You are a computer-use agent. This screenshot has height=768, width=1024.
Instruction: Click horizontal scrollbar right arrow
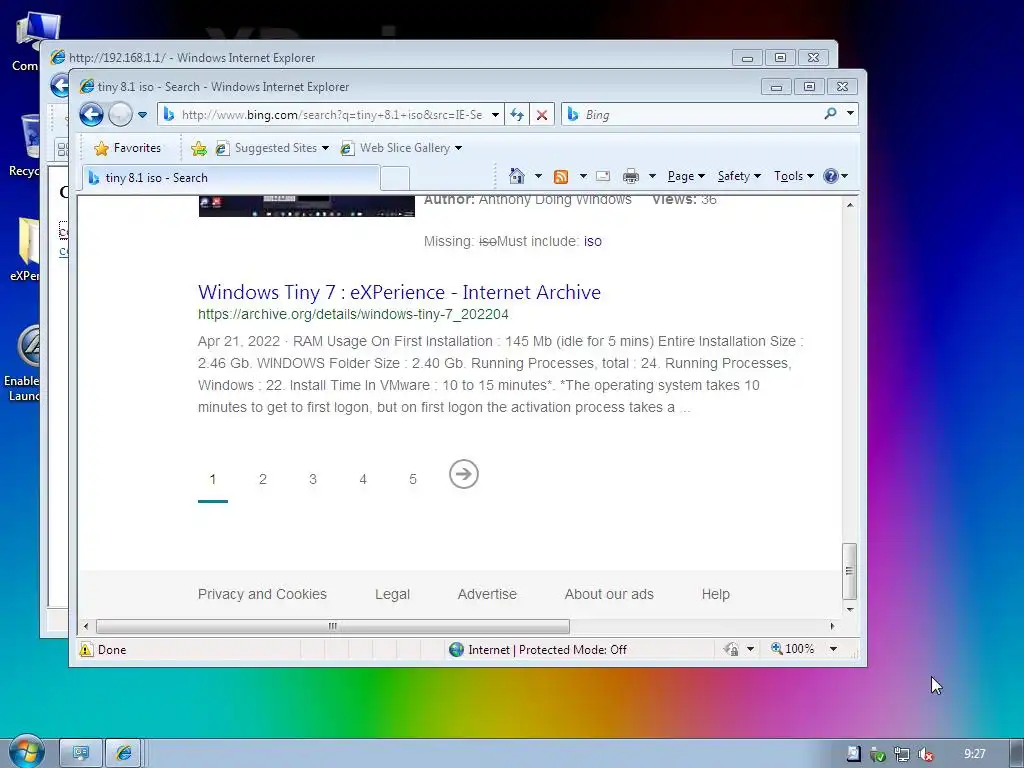832,626
